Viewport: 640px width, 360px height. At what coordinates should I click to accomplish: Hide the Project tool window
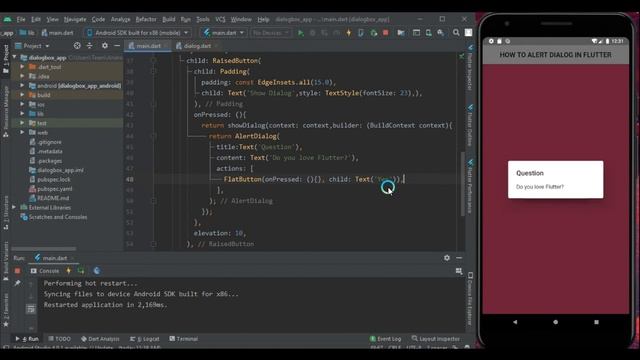(117, 46)
